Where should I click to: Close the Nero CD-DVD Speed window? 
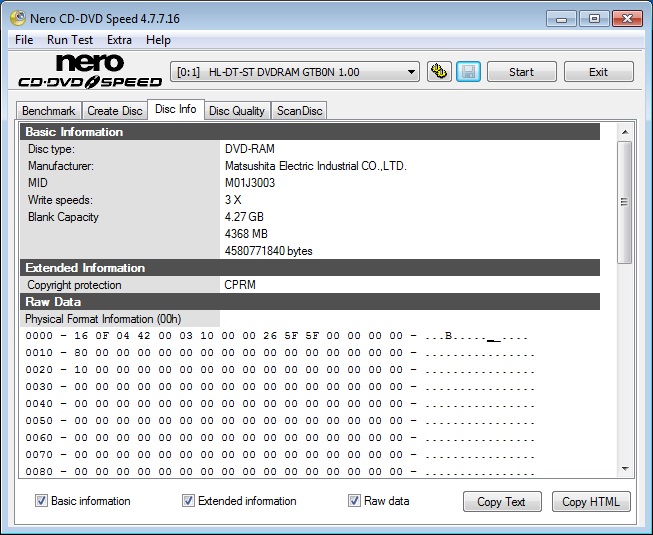click(627, 19)
